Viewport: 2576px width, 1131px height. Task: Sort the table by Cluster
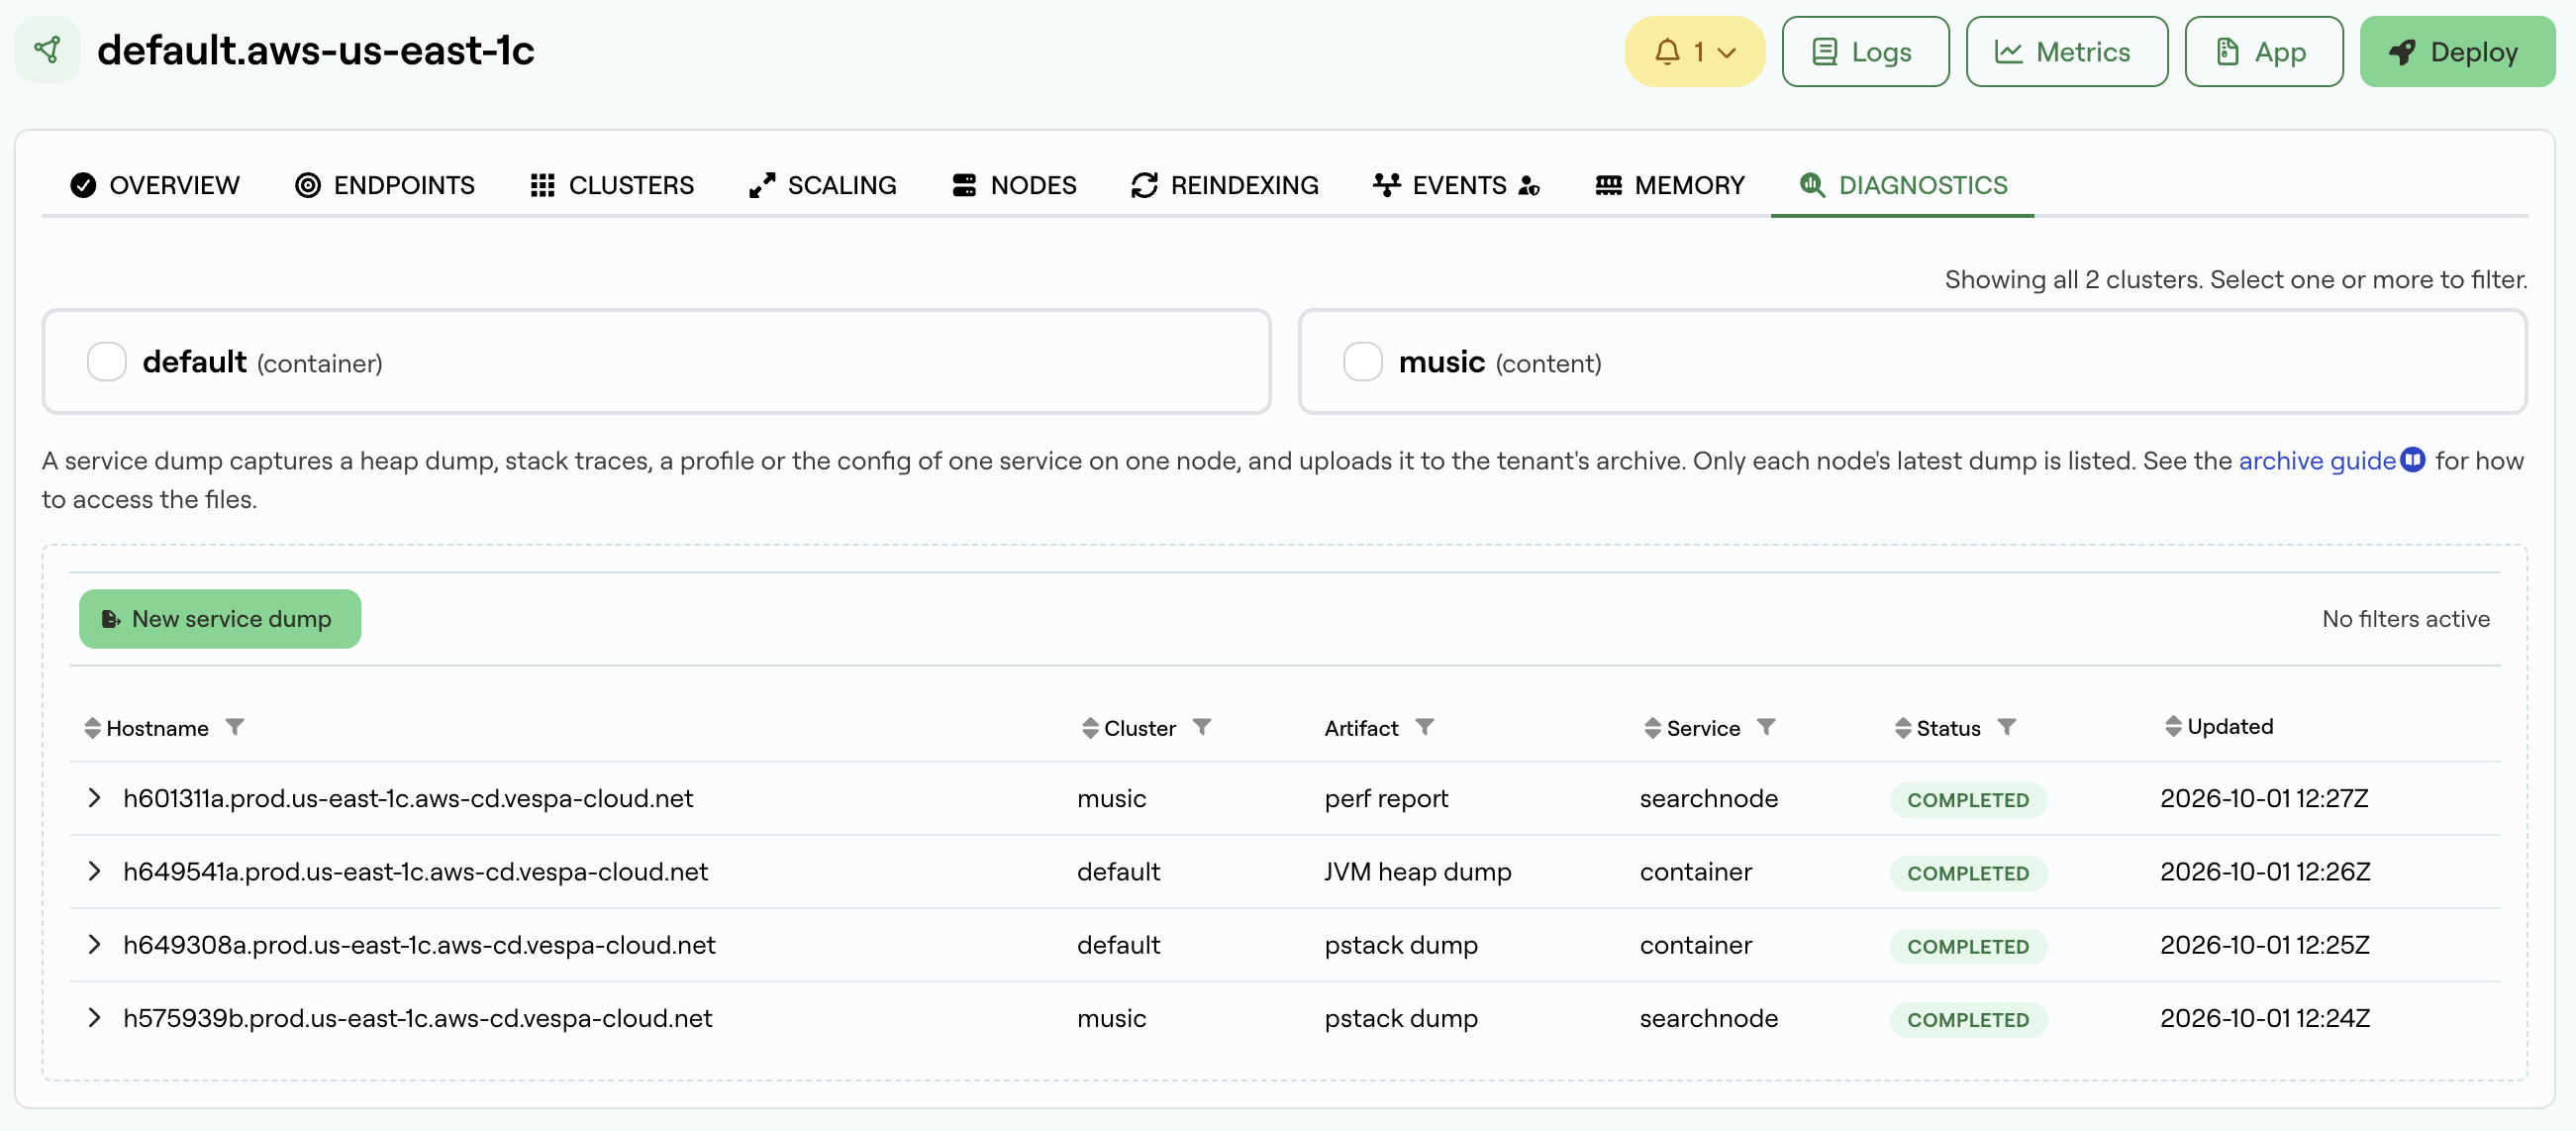1090,728
